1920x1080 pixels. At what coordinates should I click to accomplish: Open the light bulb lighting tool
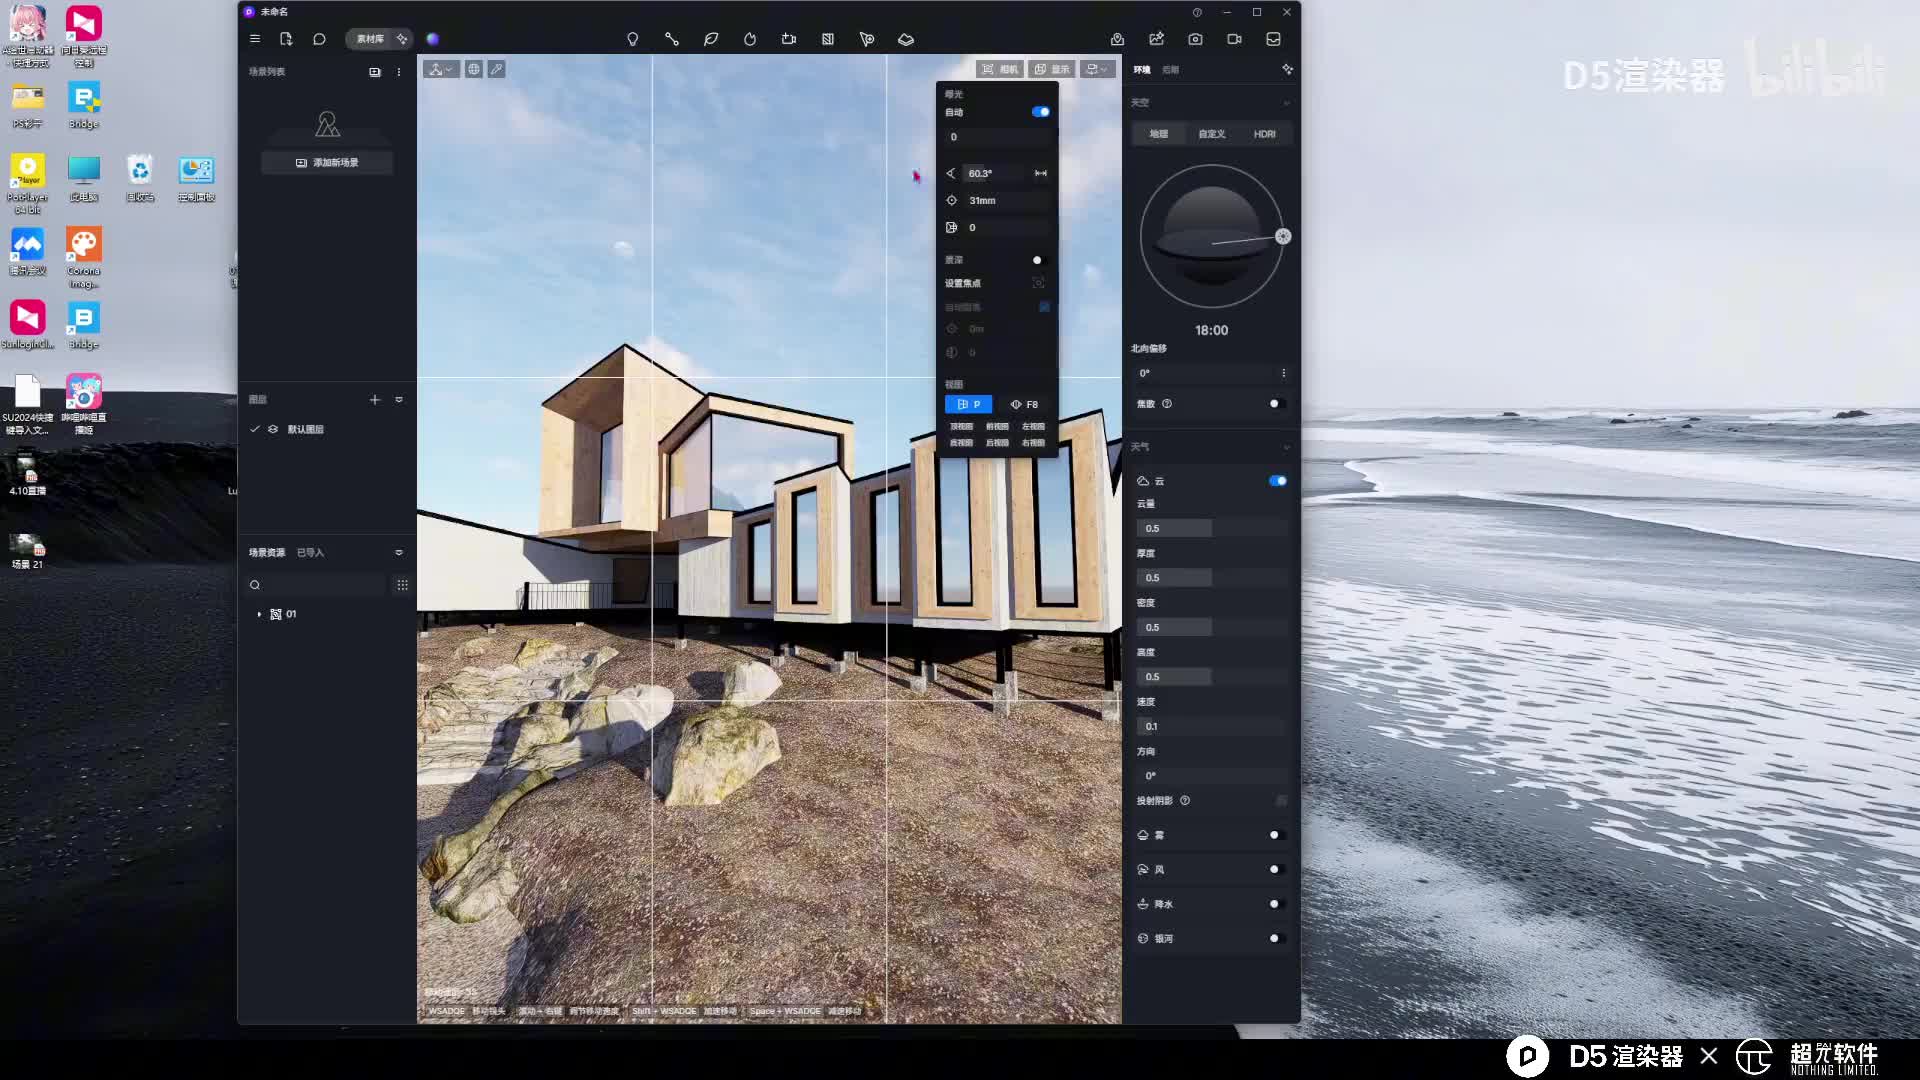coord(632,39)
